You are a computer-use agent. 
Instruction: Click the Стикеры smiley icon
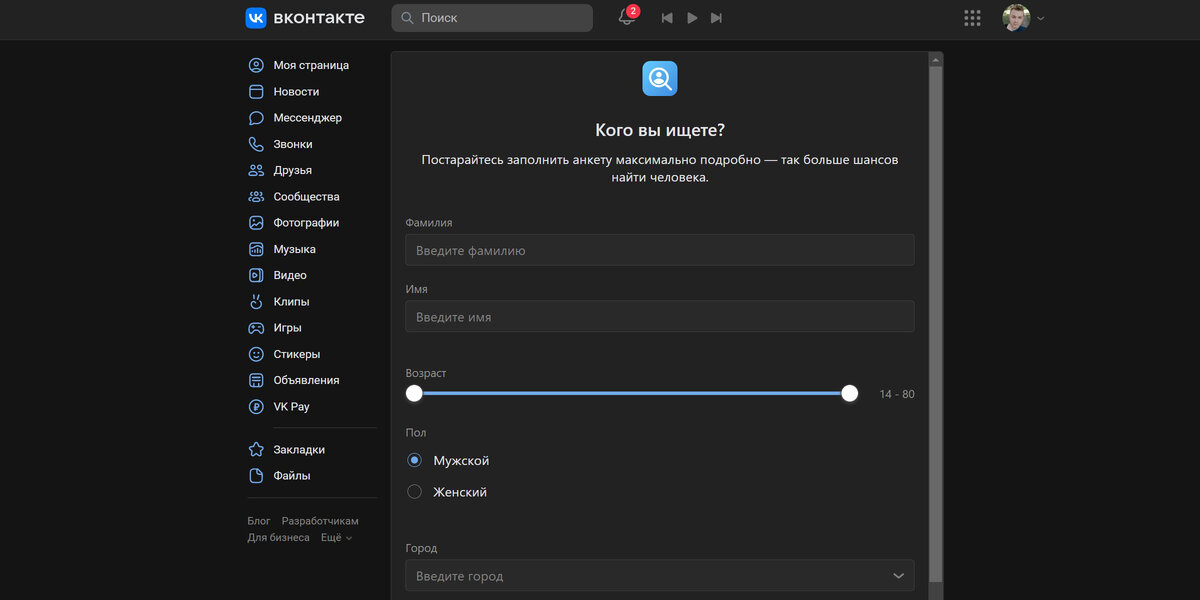pyautogui.click(x=256, y=354)
